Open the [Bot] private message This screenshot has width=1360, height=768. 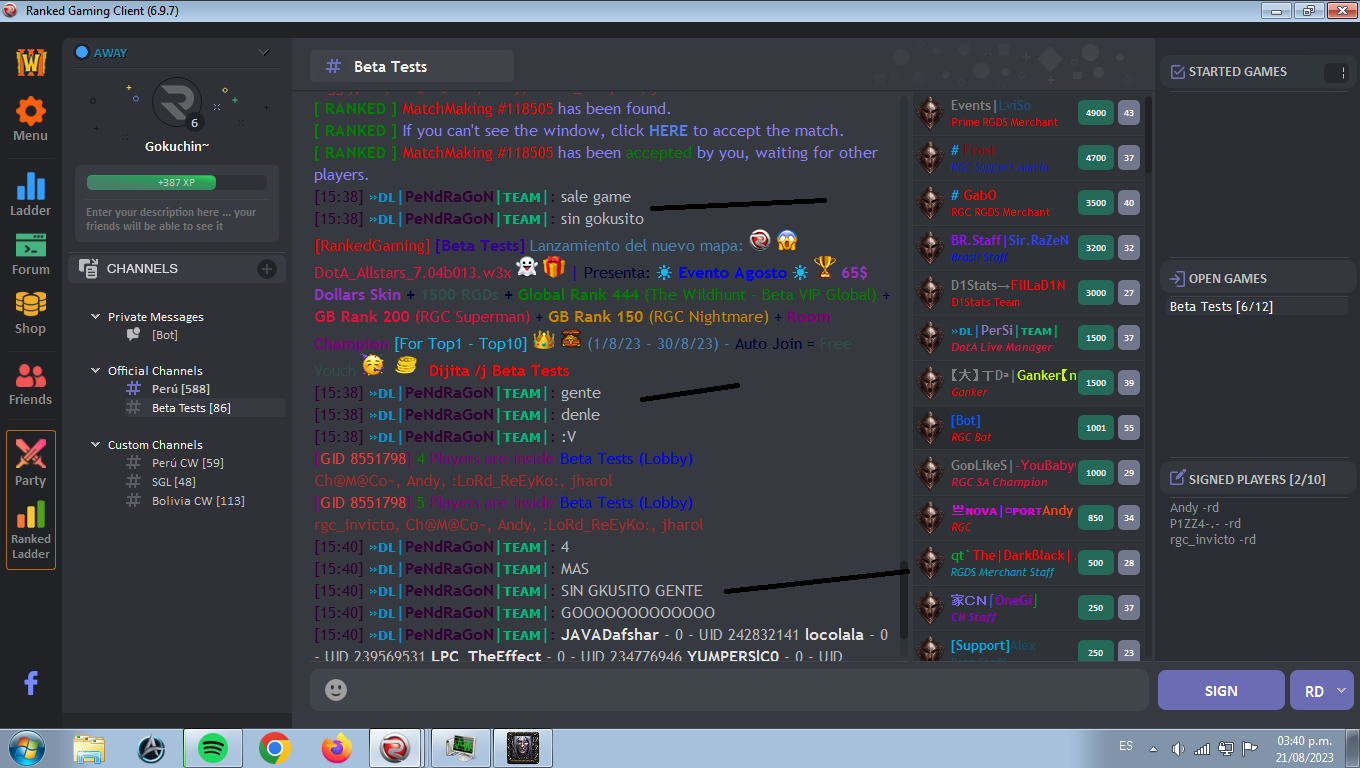[164, 335]
